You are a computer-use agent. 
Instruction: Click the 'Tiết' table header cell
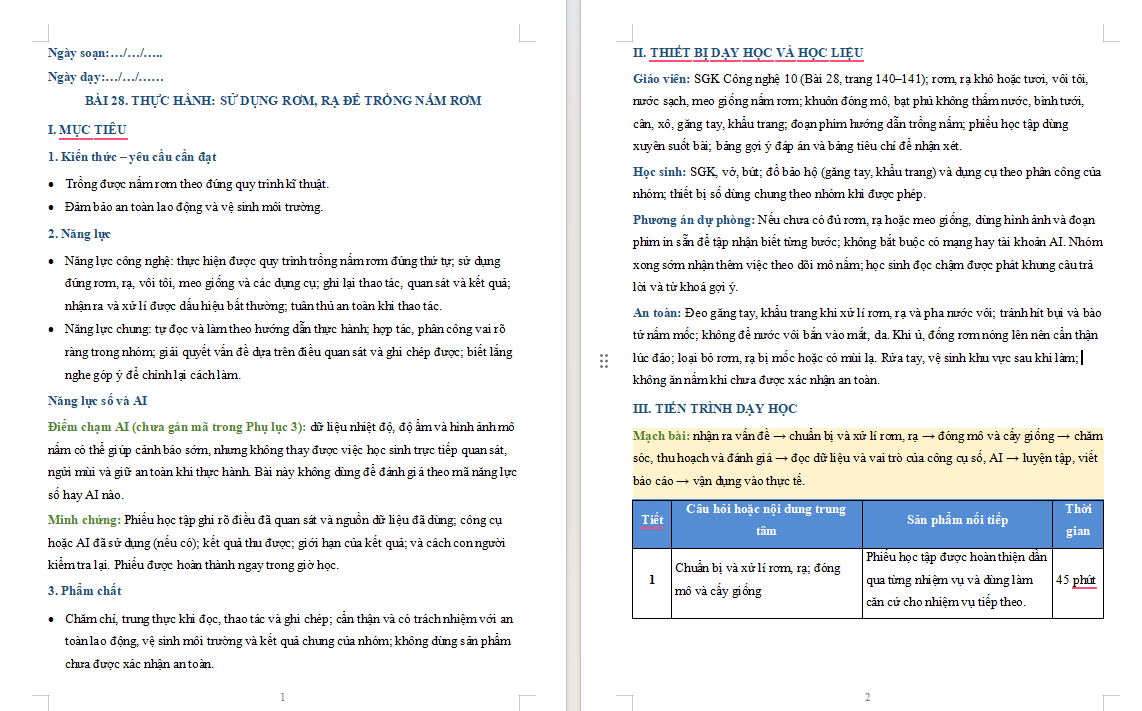[652, 520]
